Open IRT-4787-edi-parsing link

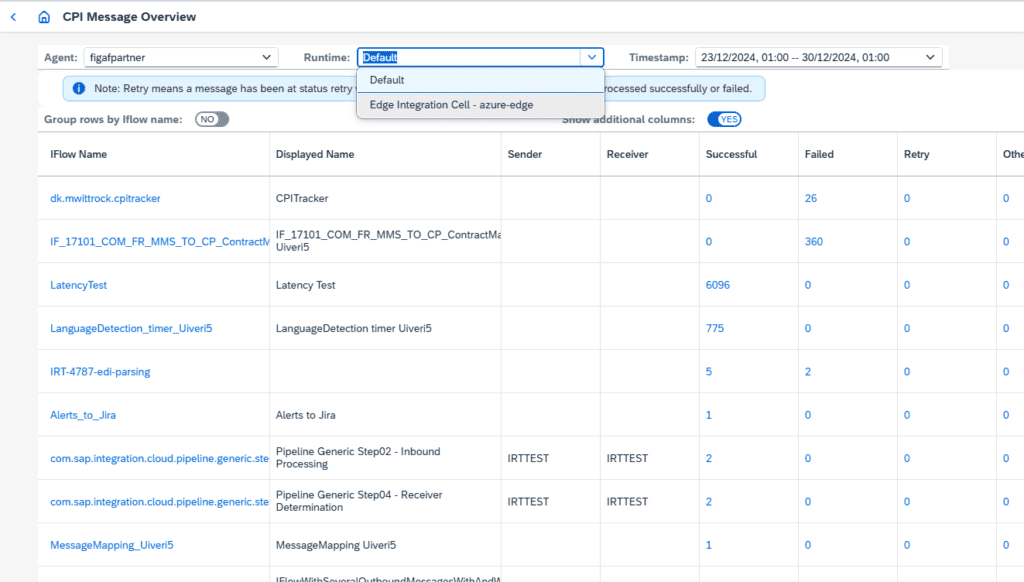100,372
